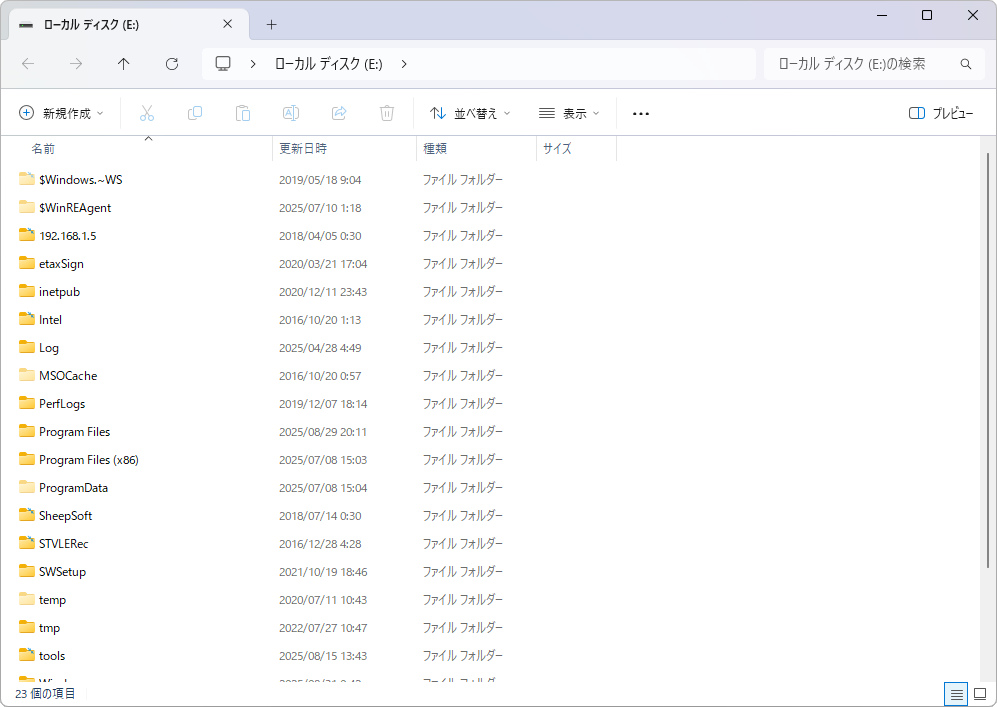Image resolution: width=997 pixels, height=707 pixels.
Task: Open the see more ellipsis menu
Action: coord(641,113)
